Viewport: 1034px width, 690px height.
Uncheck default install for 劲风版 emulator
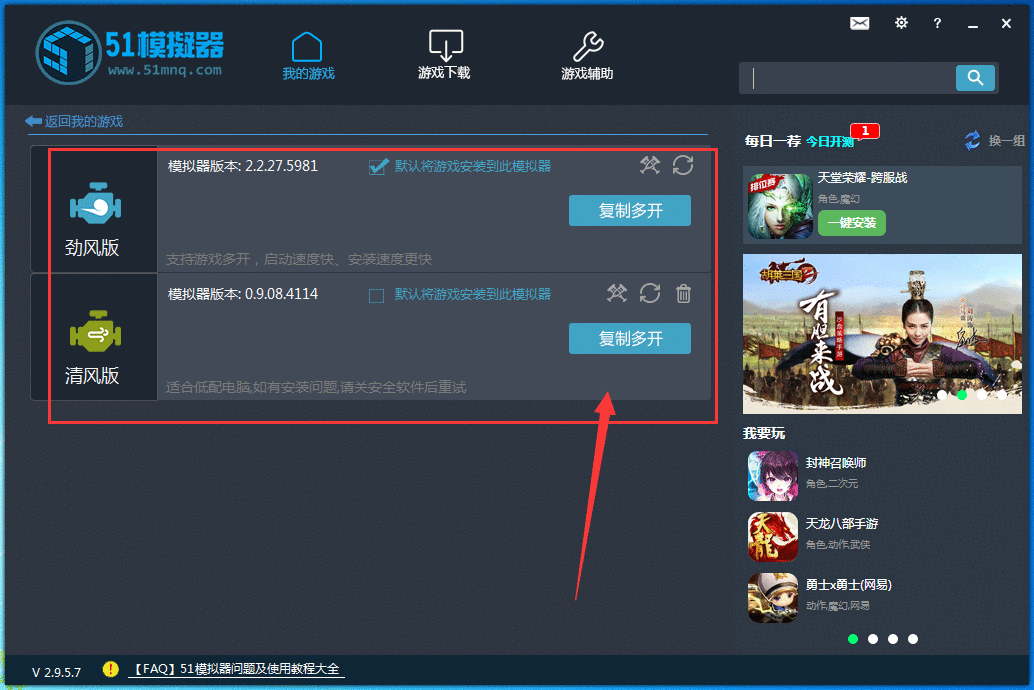point(378,166)
